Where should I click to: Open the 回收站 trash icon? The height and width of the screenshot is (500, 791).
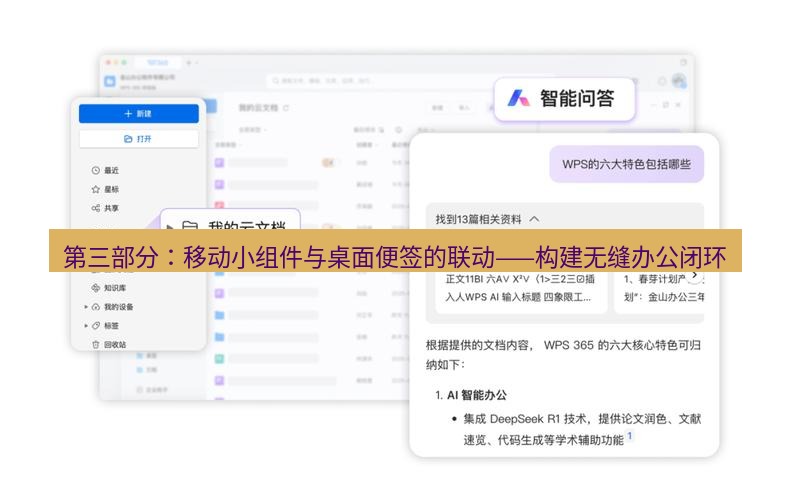point(95,345)
